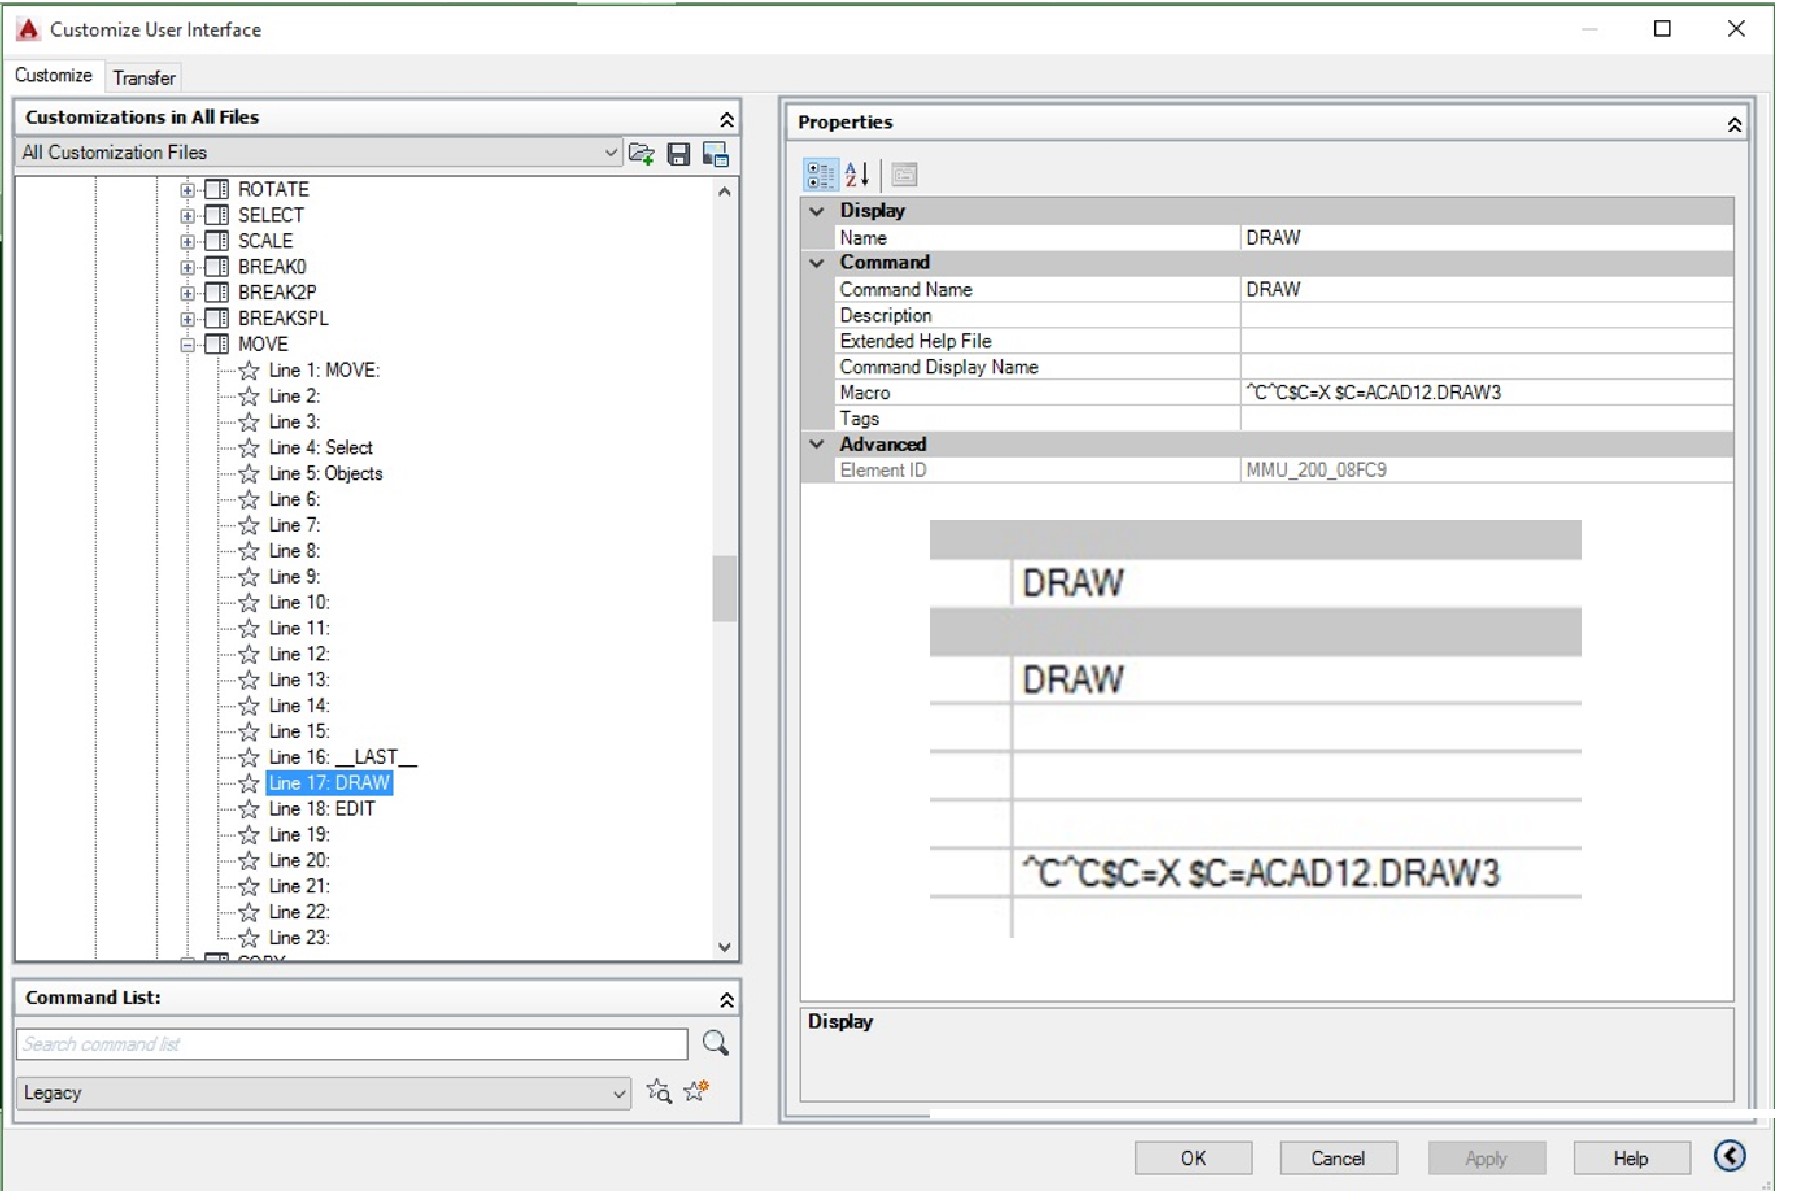Switch to the Customize tab
Screen dimensions: 1800x1200
coord(55,75)
